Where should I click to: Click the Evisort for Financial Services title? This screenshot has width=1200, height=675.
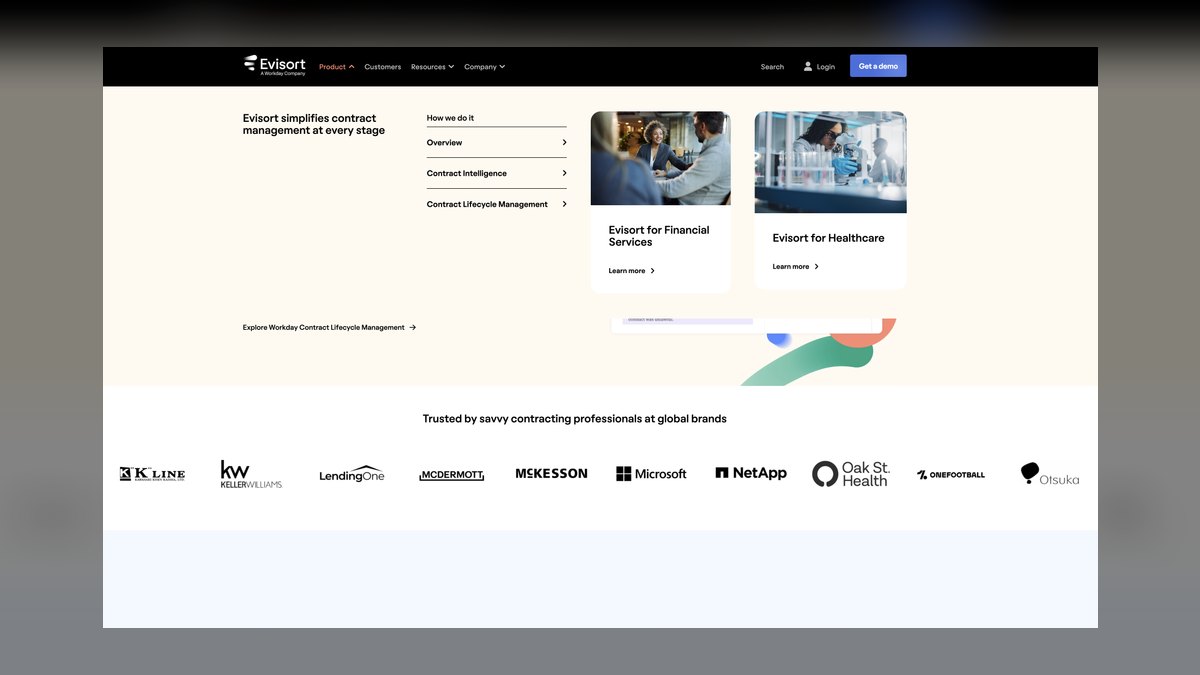coord(659,236)
